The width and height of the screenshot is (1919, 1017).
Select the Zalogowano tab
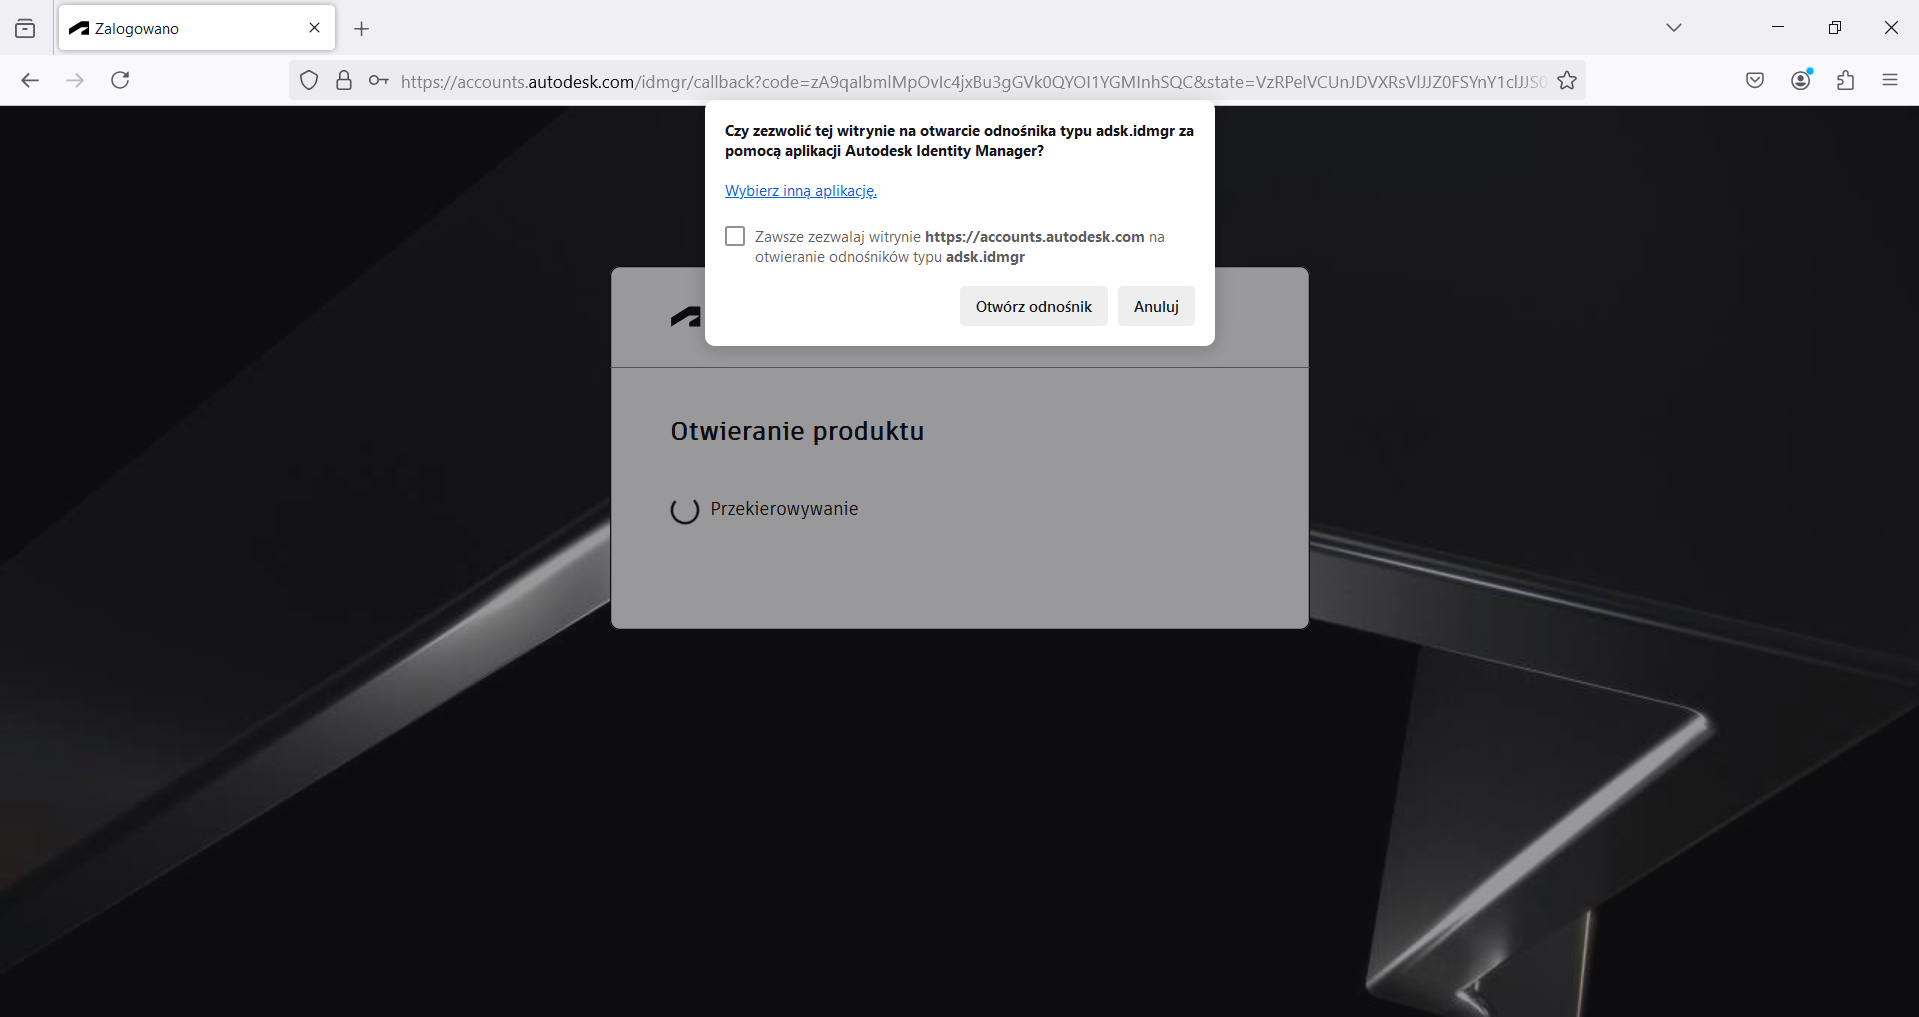(x=180, y=29)
